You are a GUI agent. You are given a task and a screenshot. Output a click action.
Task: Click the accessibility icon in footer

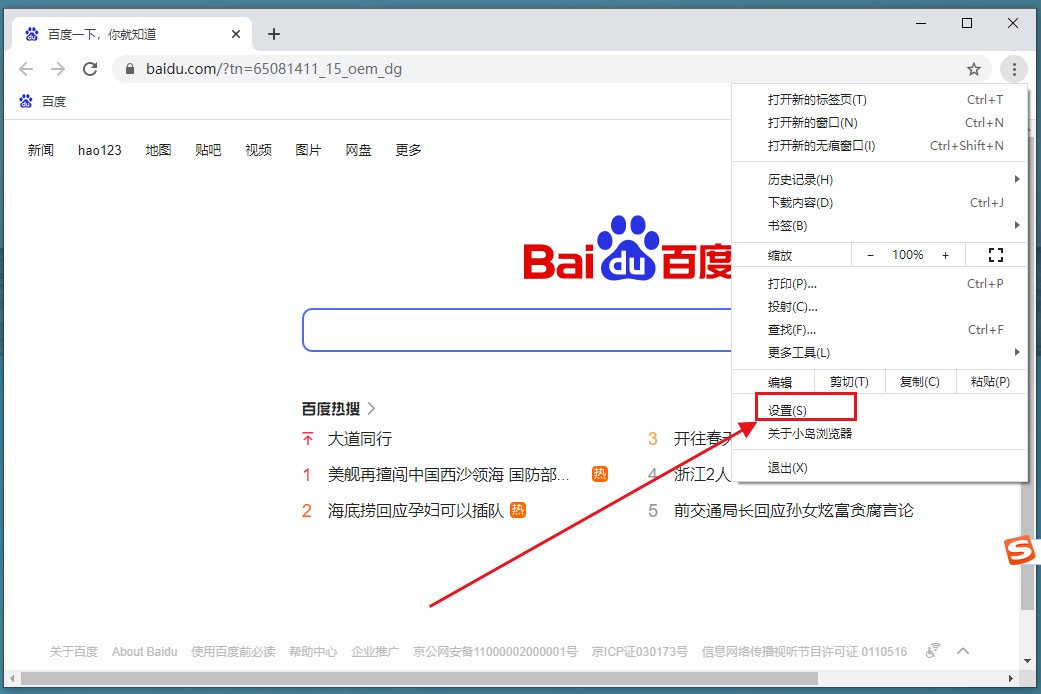coord(933,651)
